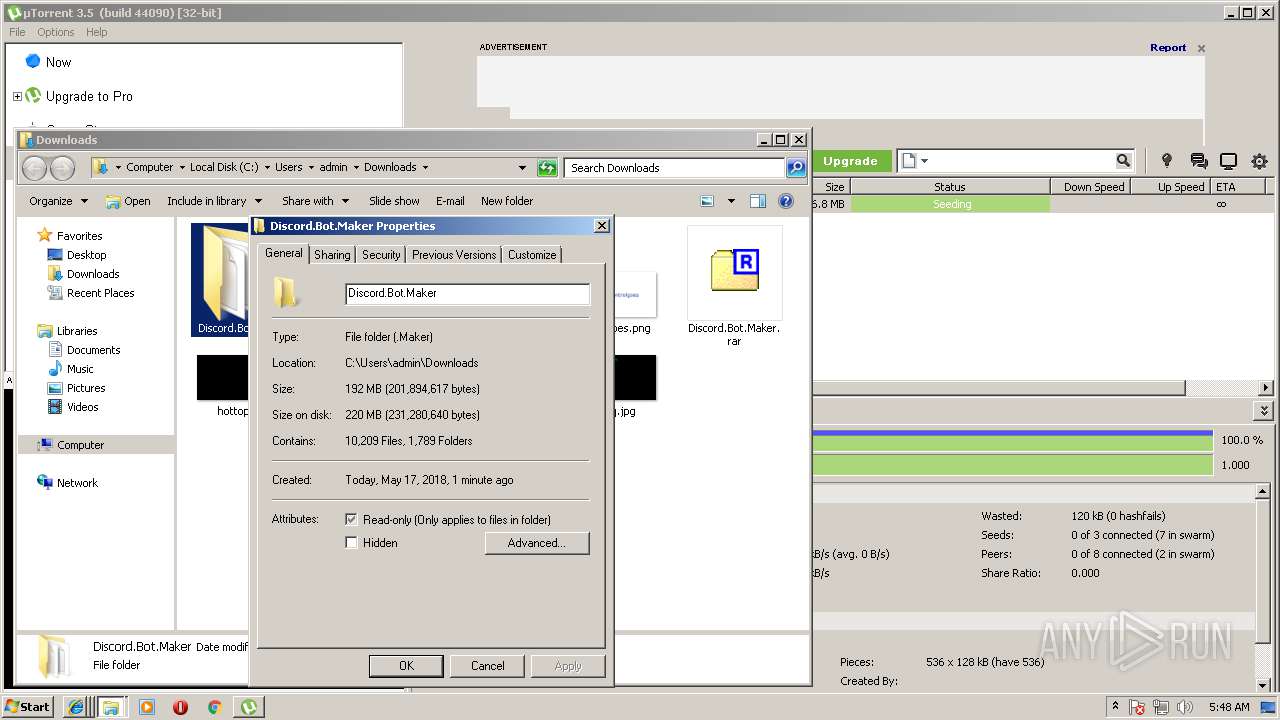This screenshot has width=1280, height=720.
Task: Open the uTorrent File menu
Action: (x=17, y=32)
